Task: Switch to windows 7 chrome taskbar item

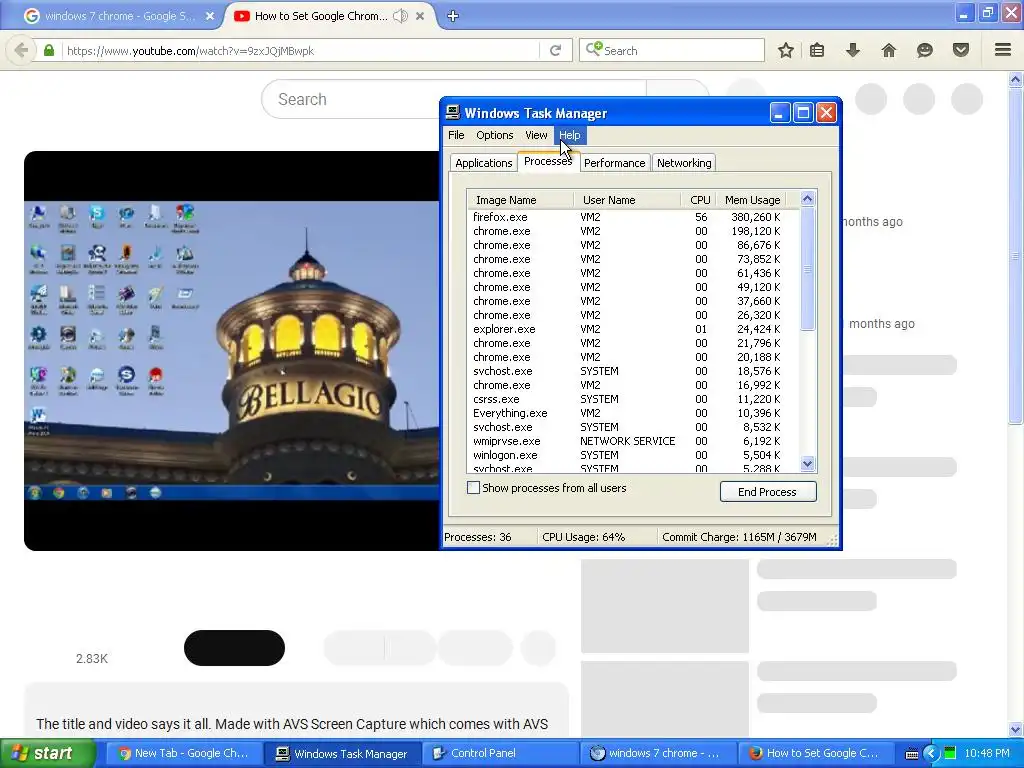Action: click(658, 753)
